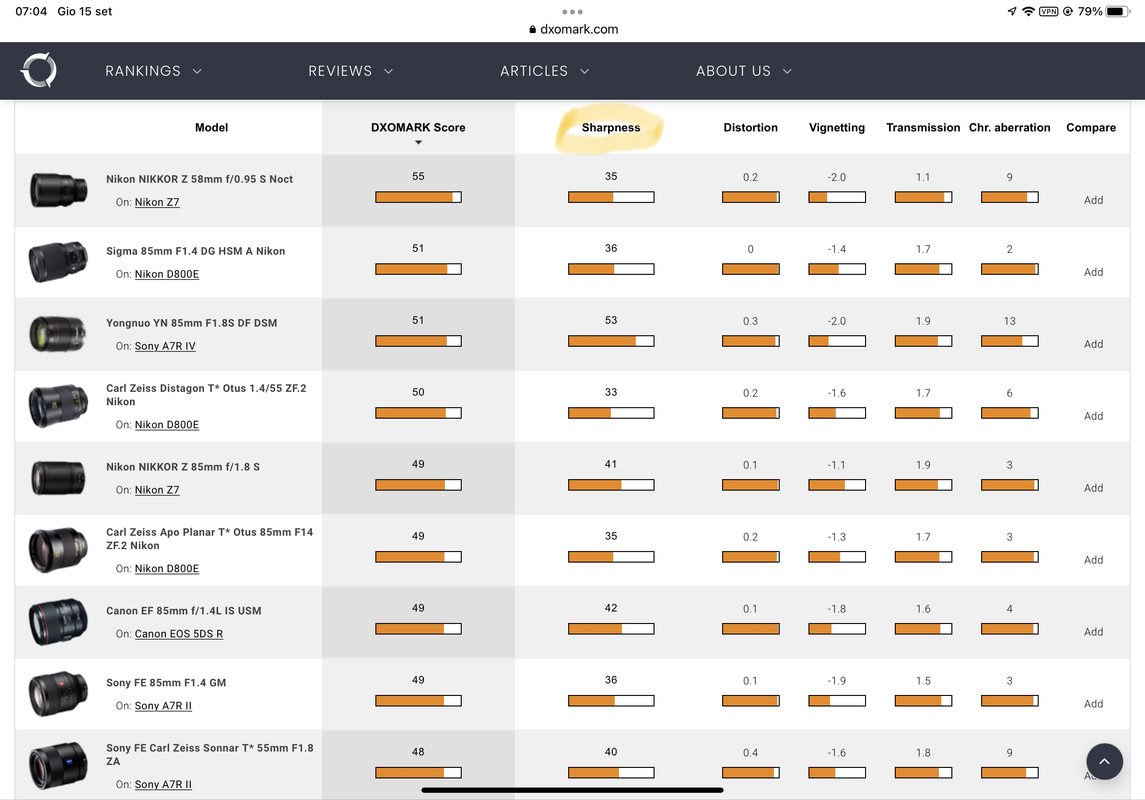Open Sony A7R II link under FE 85mm GM

(x=164, y=706)
